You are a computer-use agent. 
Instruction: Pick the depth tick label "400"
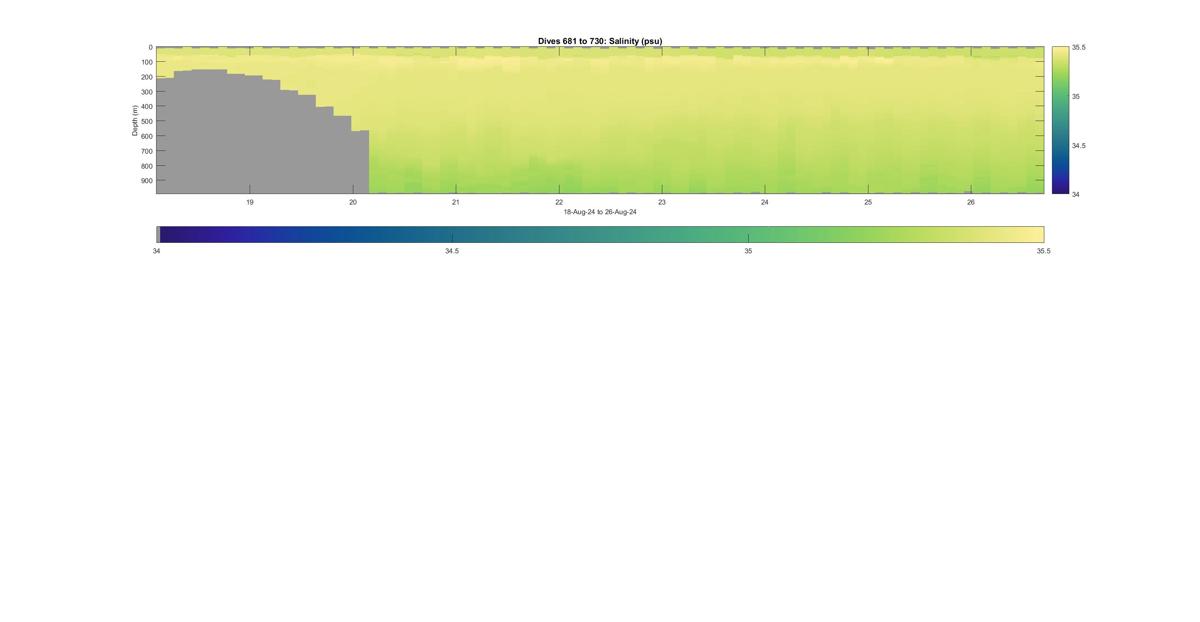[147, 107]
